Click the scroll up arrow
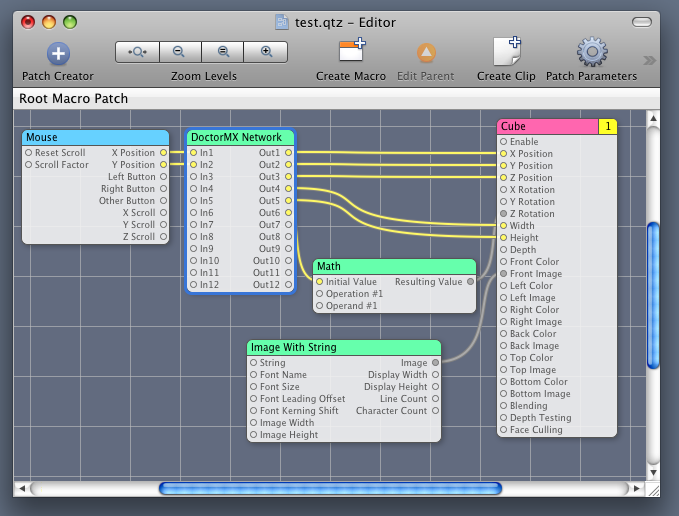The image size is (679, 516). [x=653, y=118]
